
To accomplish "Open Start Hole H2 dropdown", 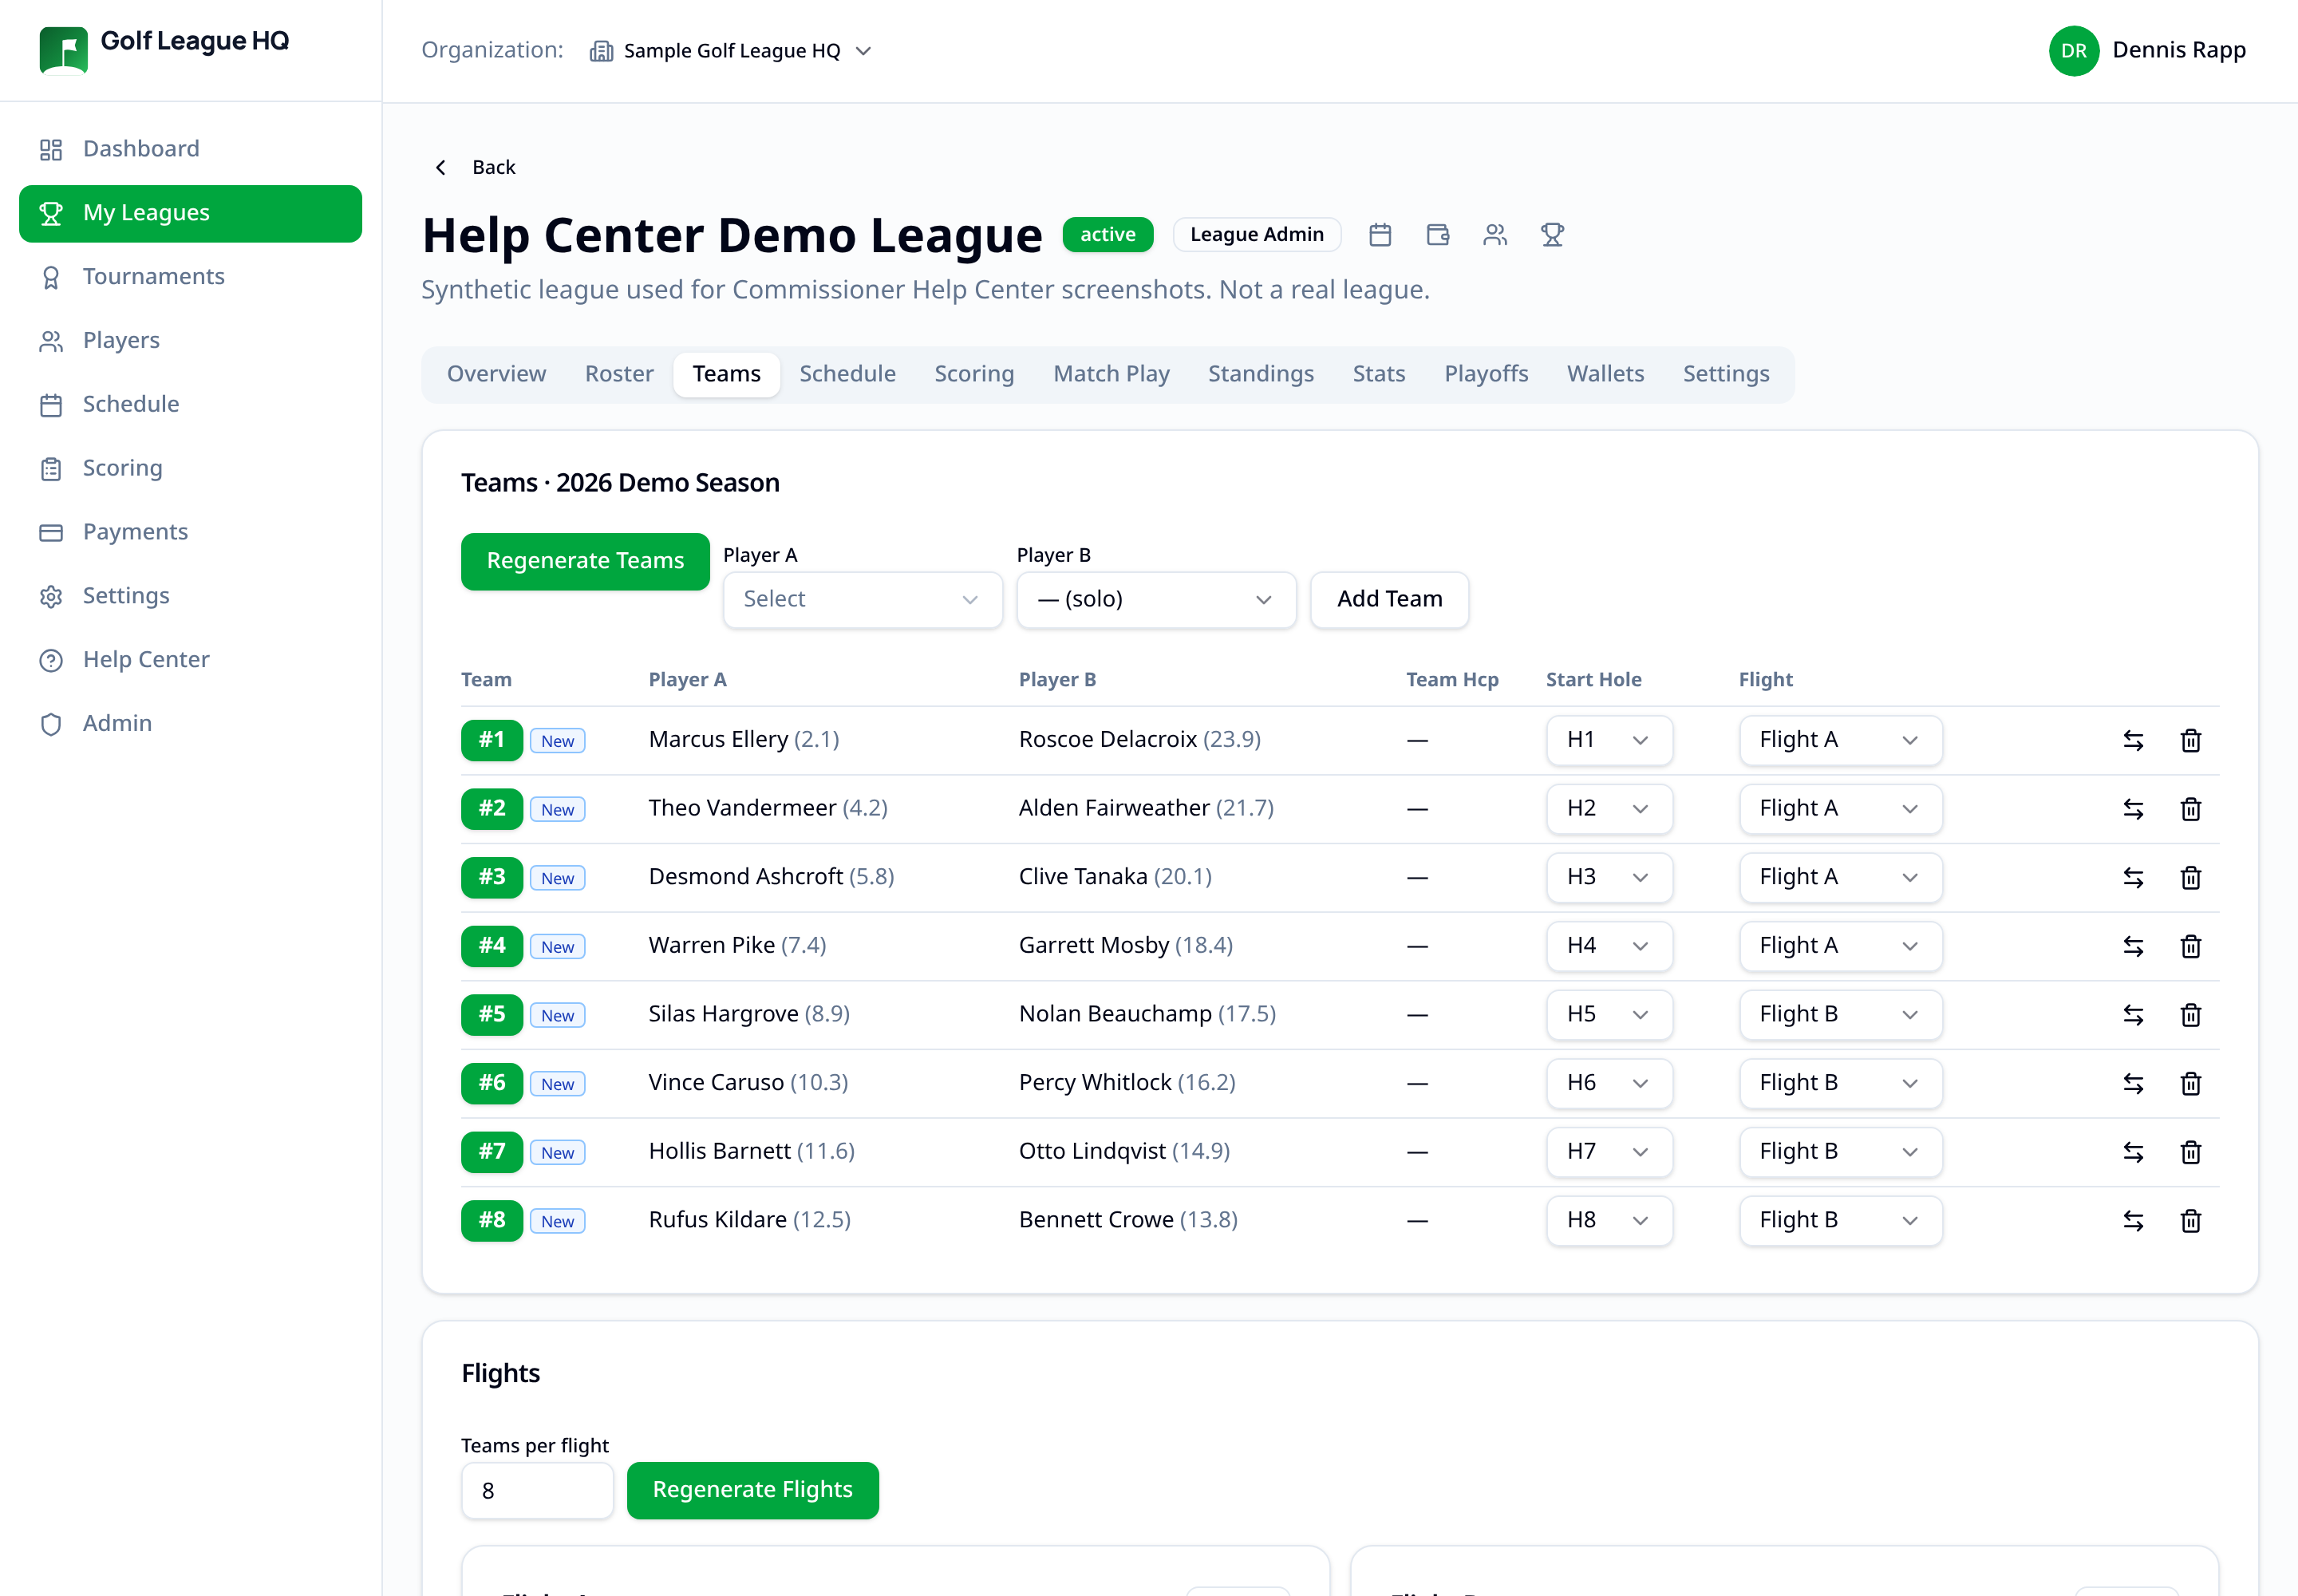I will [x=1609, y=808].
